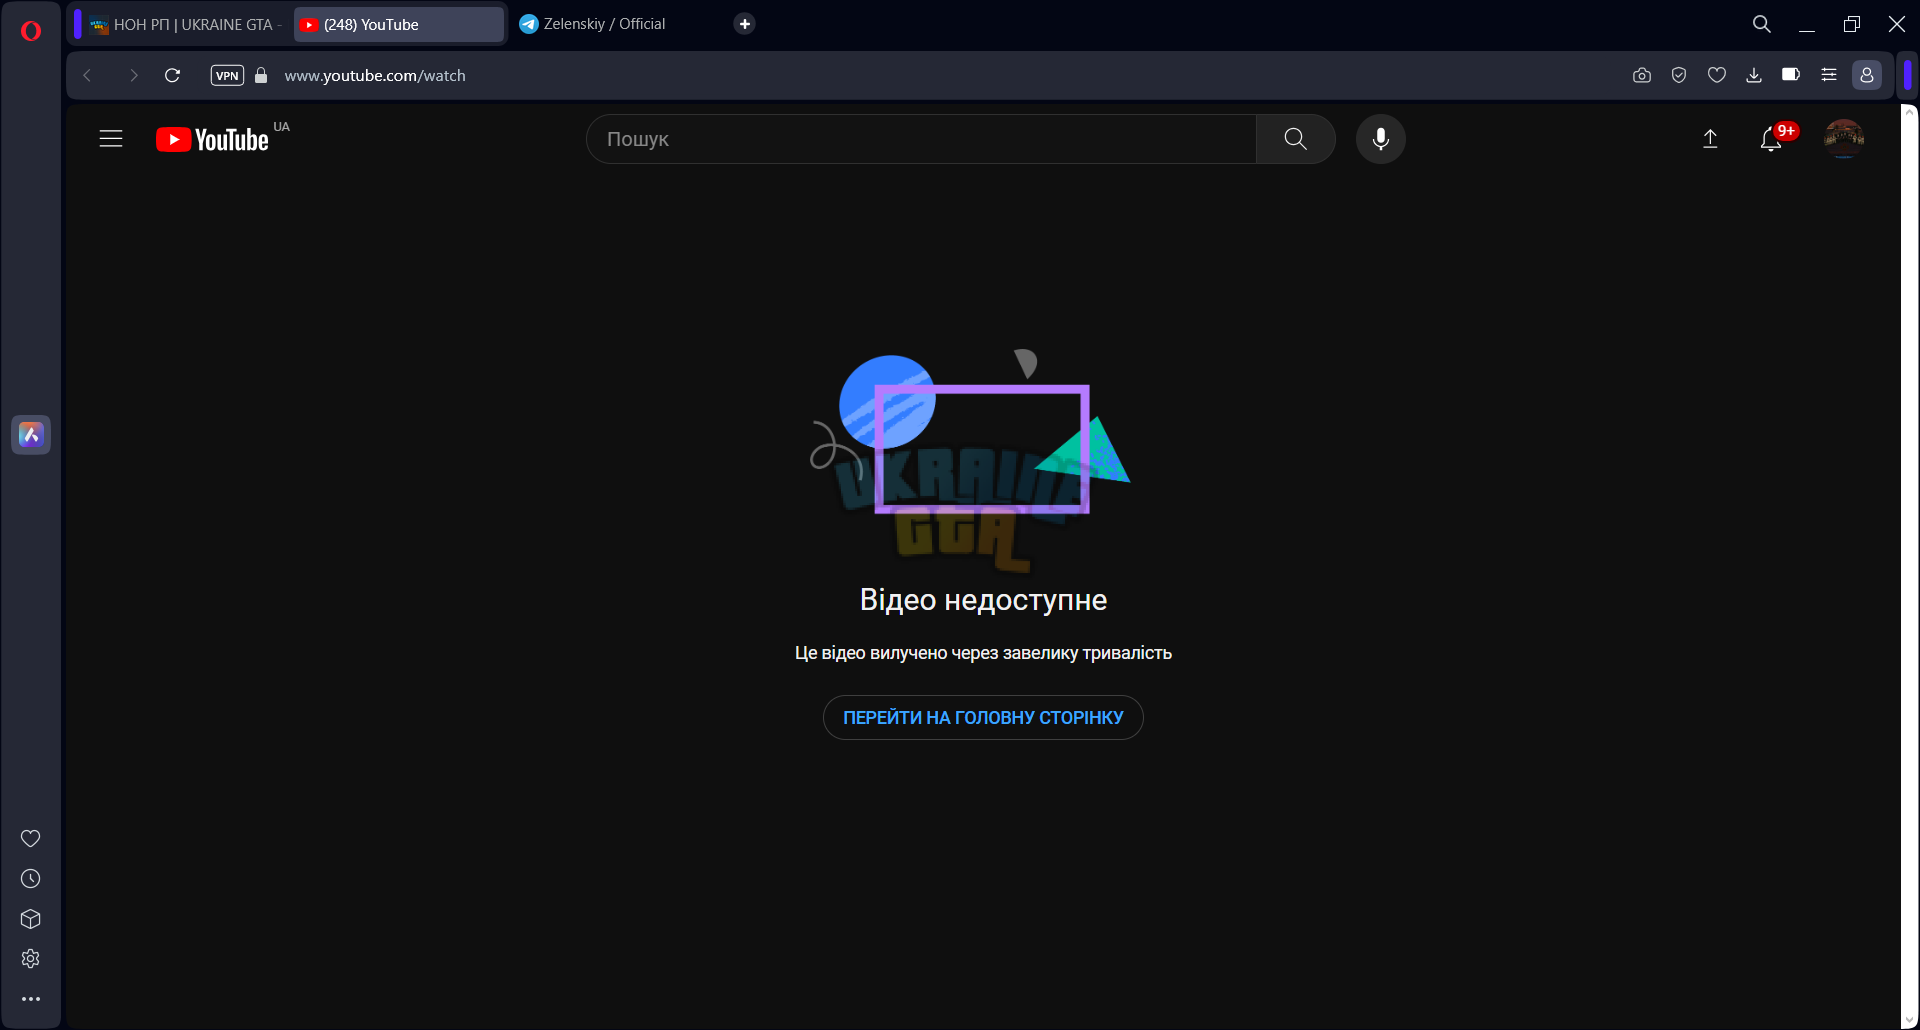Image resolution: width=1920 pixels, height=1030 pixels.
Task: Open the YouTube upload video icon
Action: (x=1711, y=139)
